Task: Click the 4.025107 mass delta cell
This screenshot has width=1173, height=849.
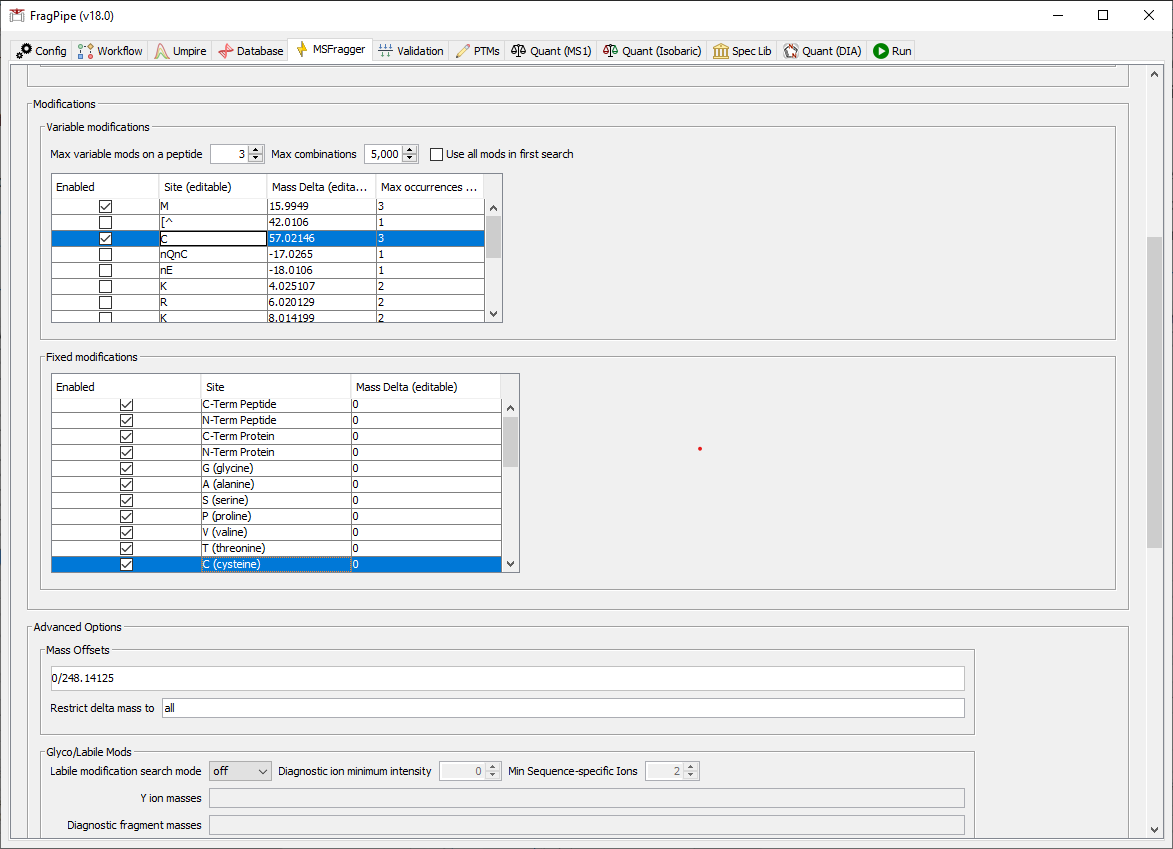Action: click(322, 286)
